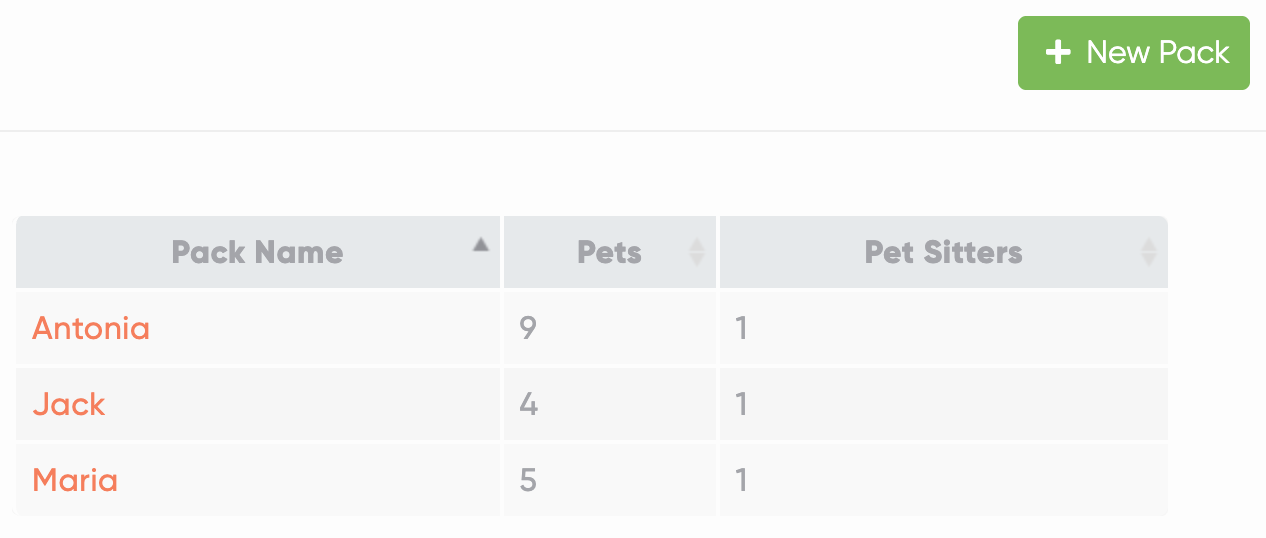Open the Antonia pack link

[91, 328]
